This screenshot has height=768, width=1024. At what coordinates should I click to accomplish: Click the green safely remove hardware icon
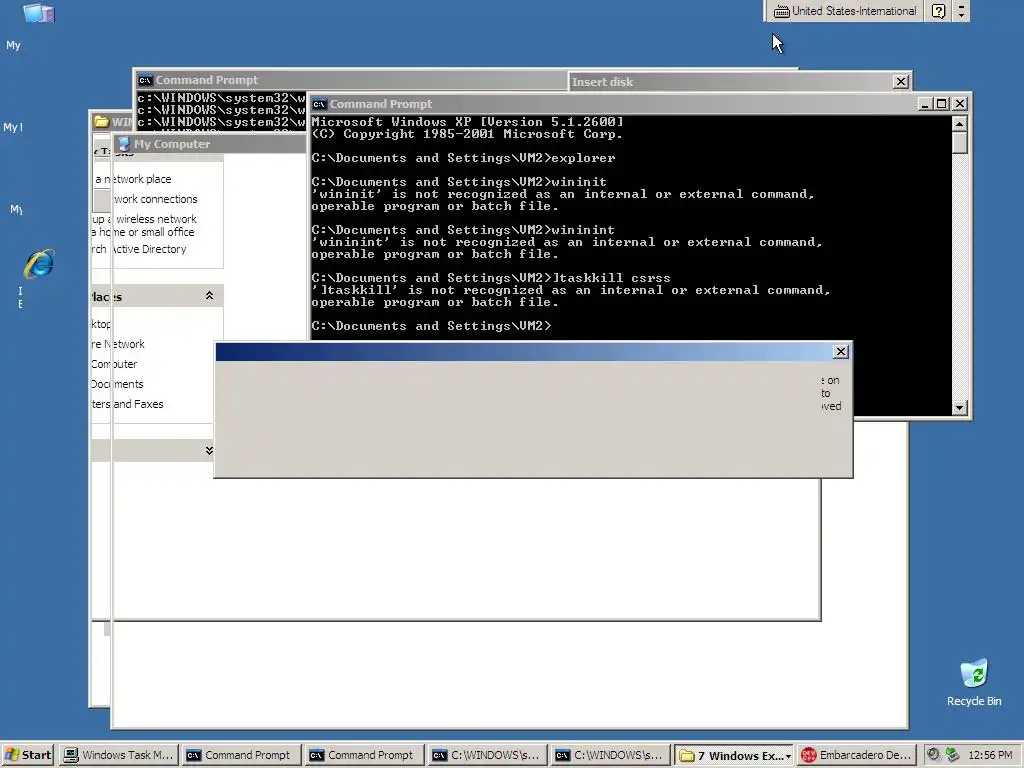pos(952,754)
